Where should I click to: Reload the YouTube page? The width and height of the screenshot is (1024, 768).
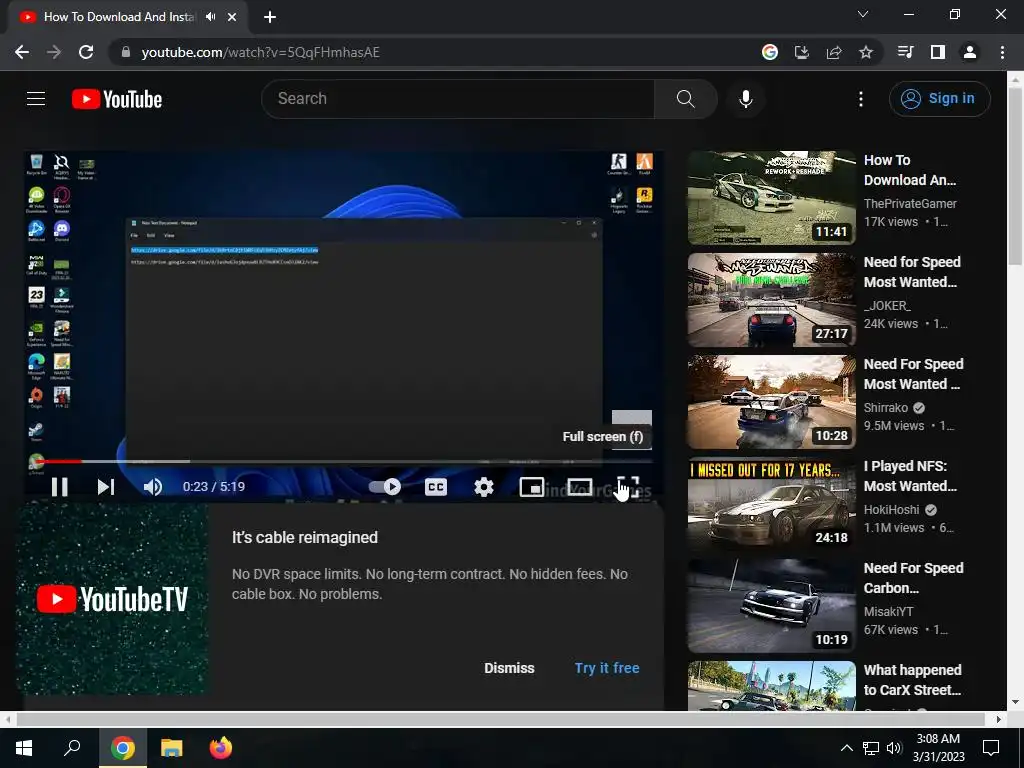tap(86, 52)
